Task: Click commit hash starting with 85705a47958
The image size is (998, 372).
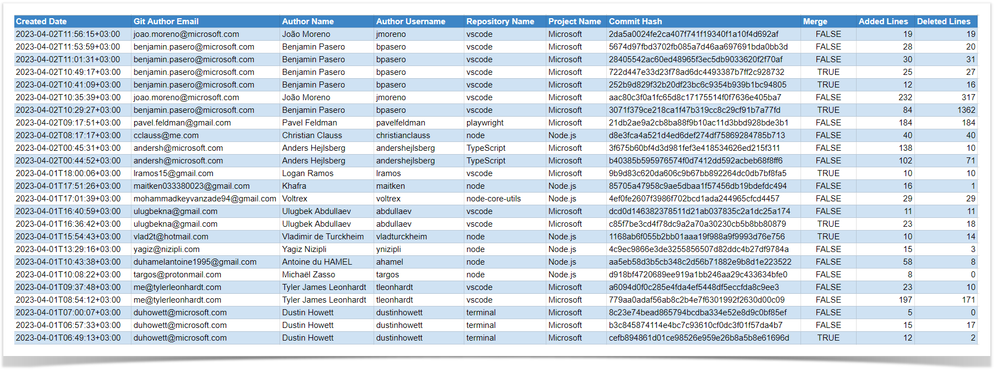Action: point(698,186)
